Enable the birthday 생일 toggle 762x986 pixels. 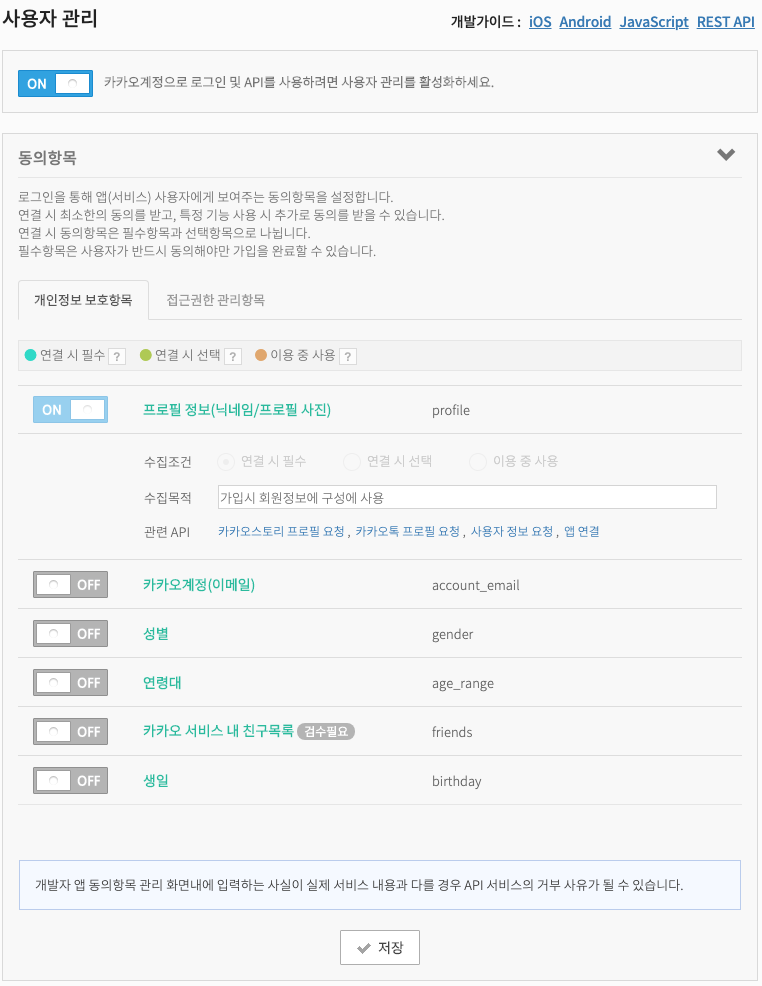coord(70,780)
